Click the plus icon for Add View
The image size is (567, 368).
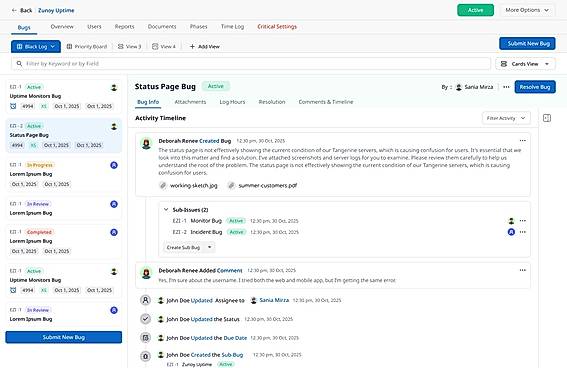click(192, 47)
